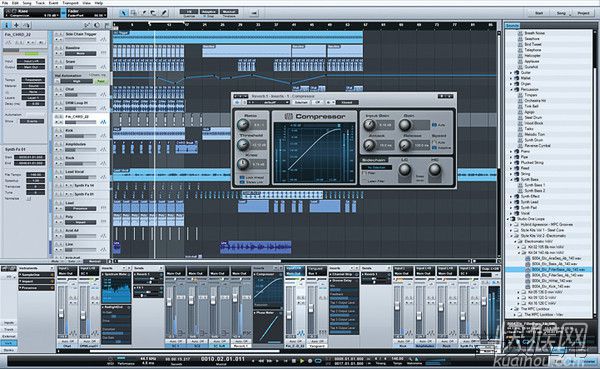Viewport: 600px width, 369px height.
Task: Click the Add Tracks plus icon
Action: point(16,25)
